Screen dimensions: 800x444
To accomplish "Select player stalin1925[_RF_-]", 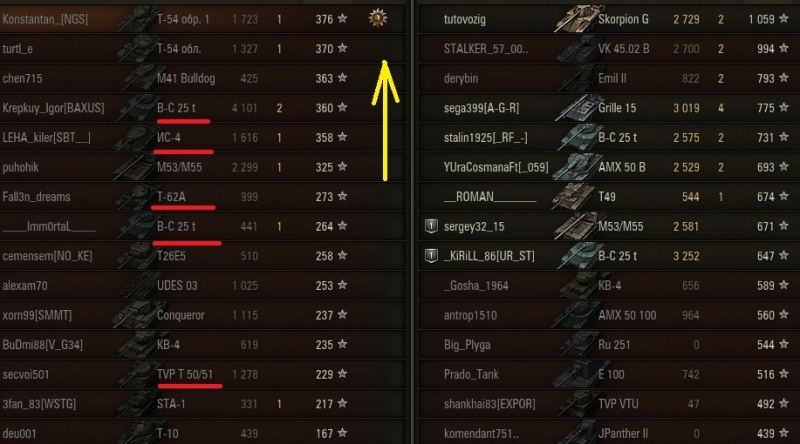I will click(485, 138).
